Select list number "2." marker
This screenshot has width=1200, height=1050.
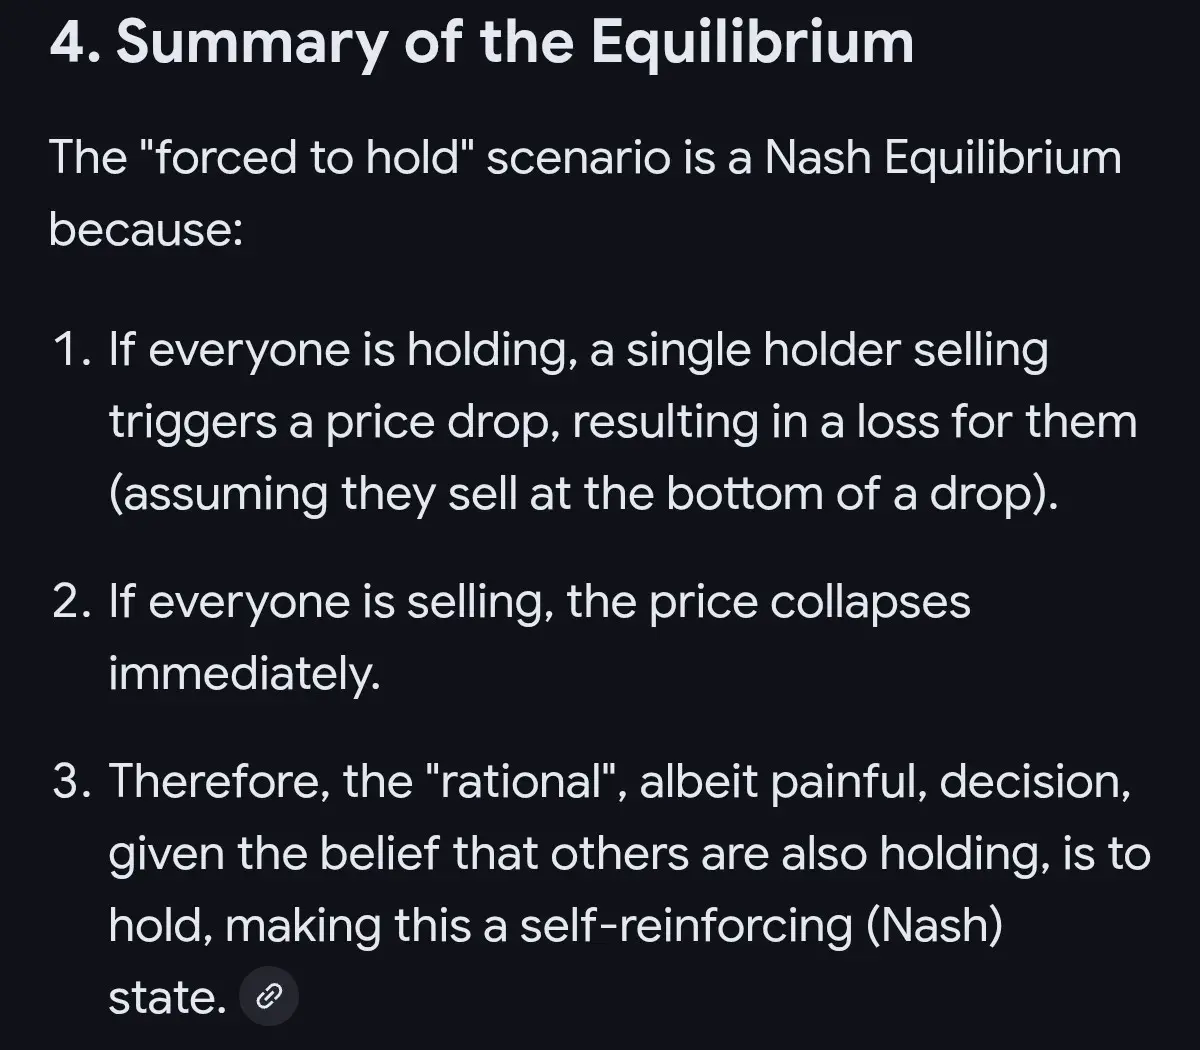74,602
